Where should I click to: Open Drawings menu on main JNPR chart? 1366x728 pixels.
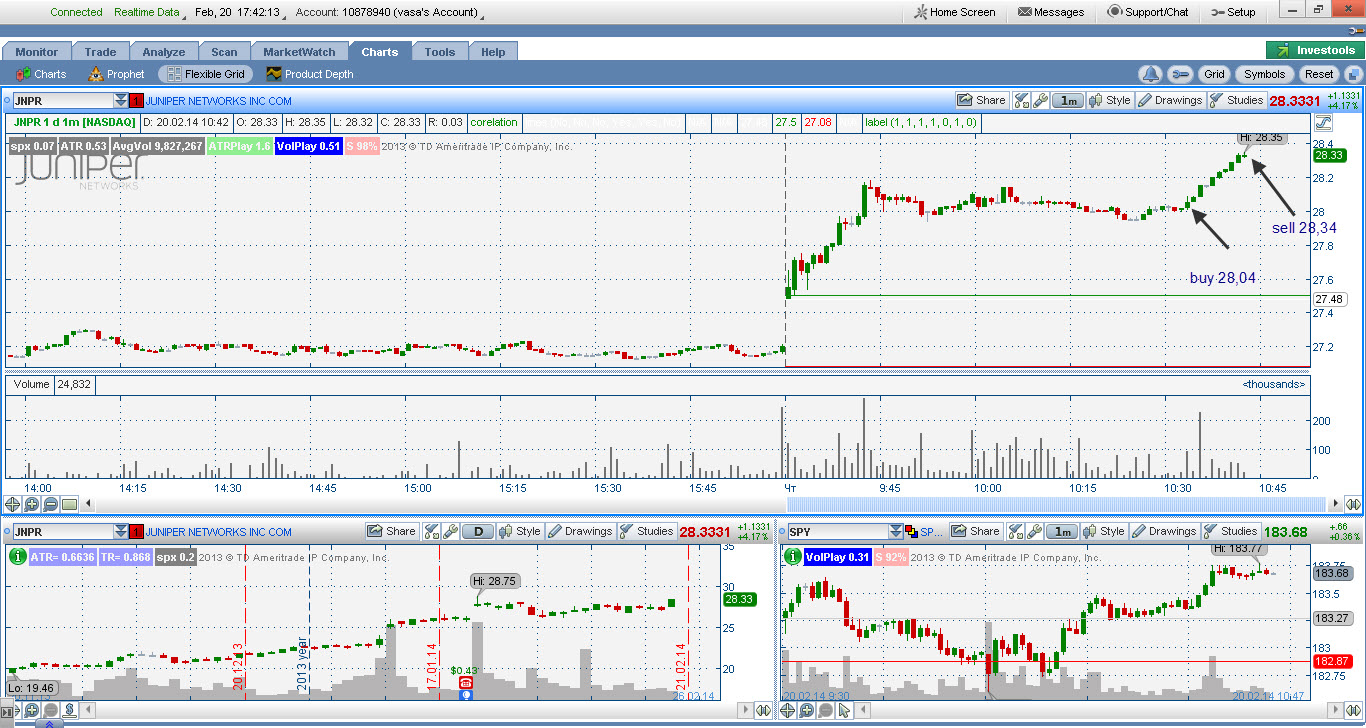pyautogui.click(x=1170, y=100)
